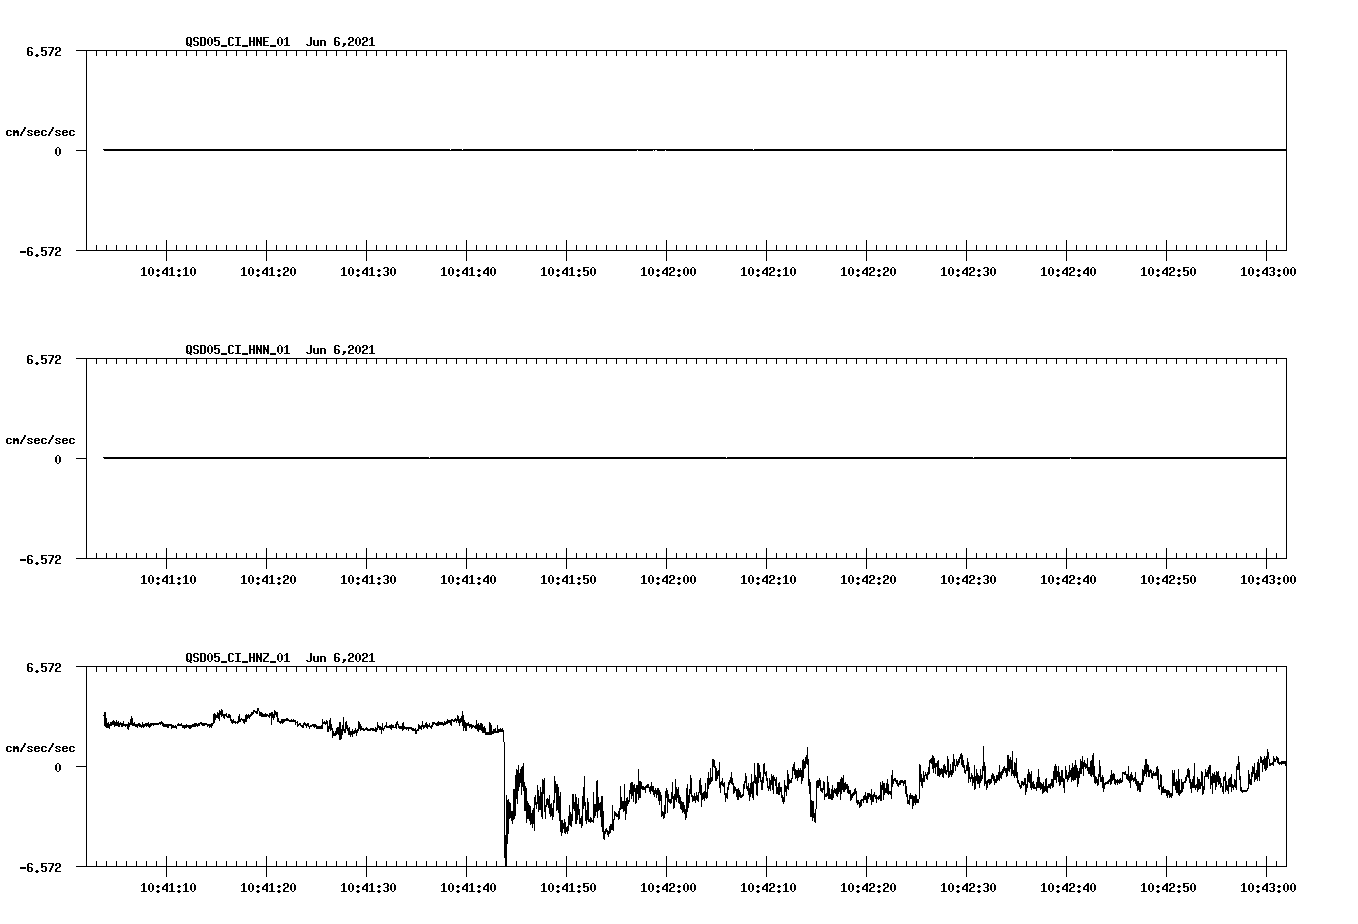Screen dimensions: 1358x924
Task: Click the 10:42:00 time label under HNZ plot
Action: [x=668, y=888]
